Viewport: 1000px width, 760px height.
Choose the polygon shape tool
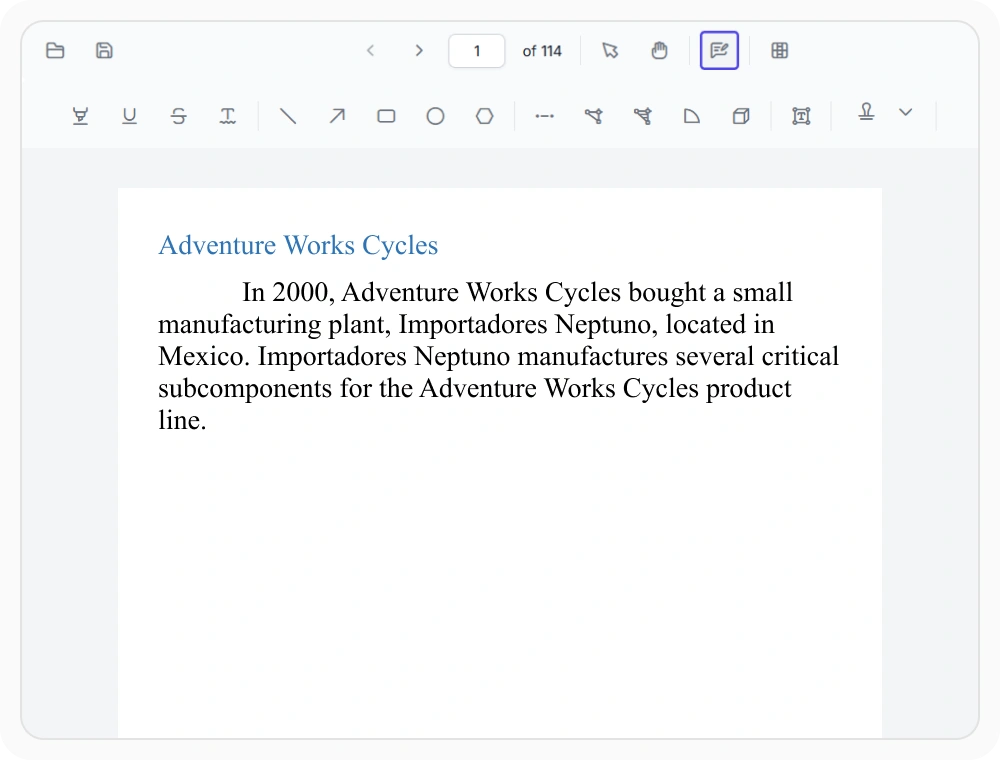(x=485, y=116)
